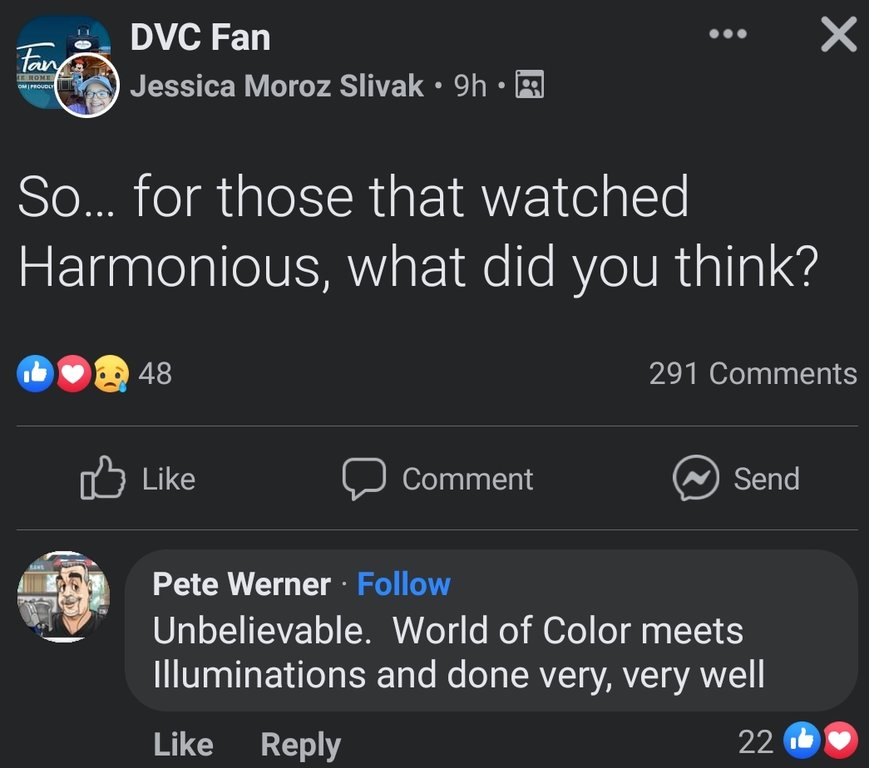869x768 pixels.
Task: Open the 291 Comments list
Action: 752,374
